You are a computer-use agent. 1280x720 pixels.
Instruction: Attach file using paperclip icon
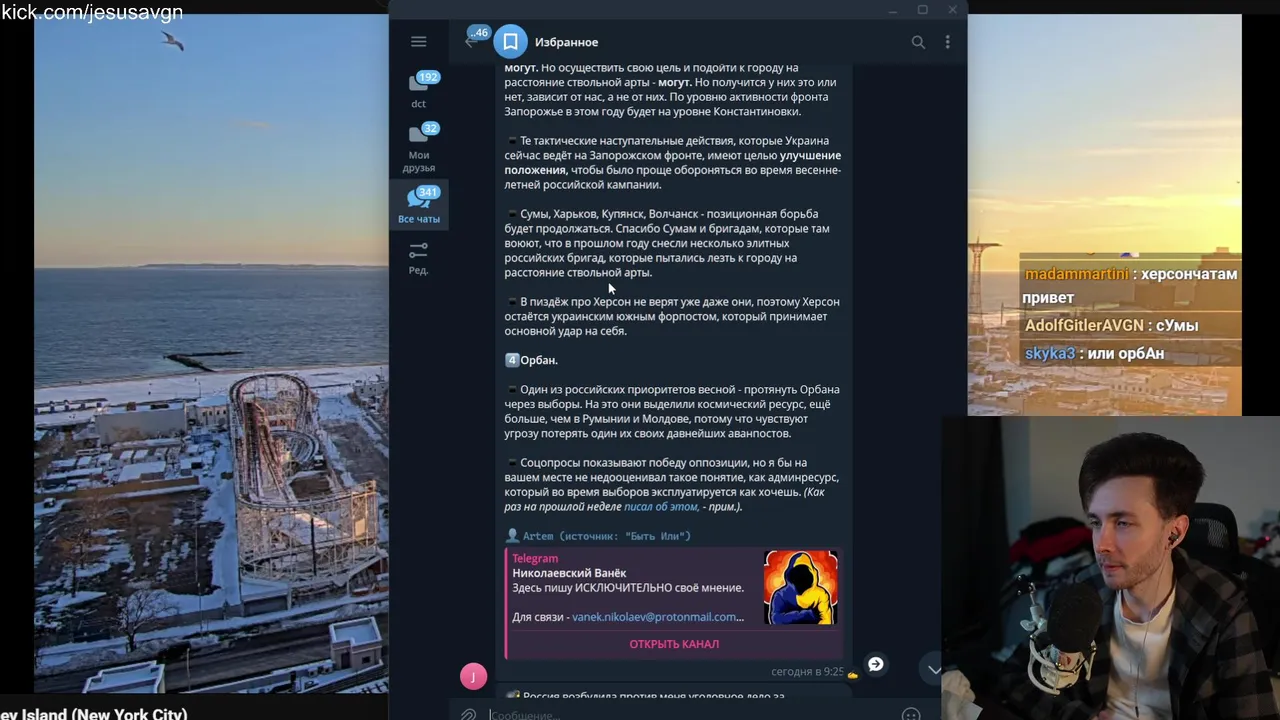point(468,714)
